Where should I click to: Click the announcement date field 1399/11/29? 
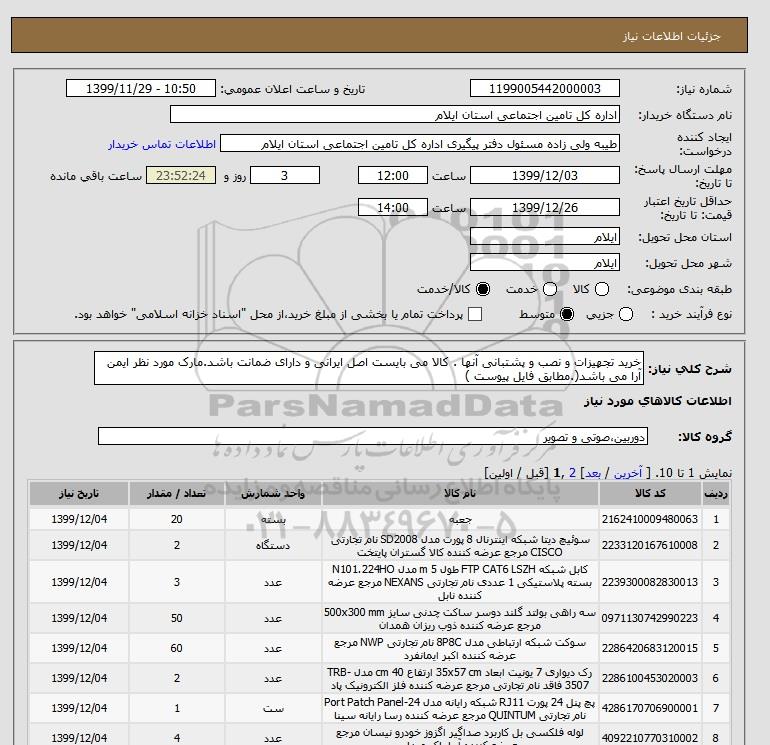(140, 88)
